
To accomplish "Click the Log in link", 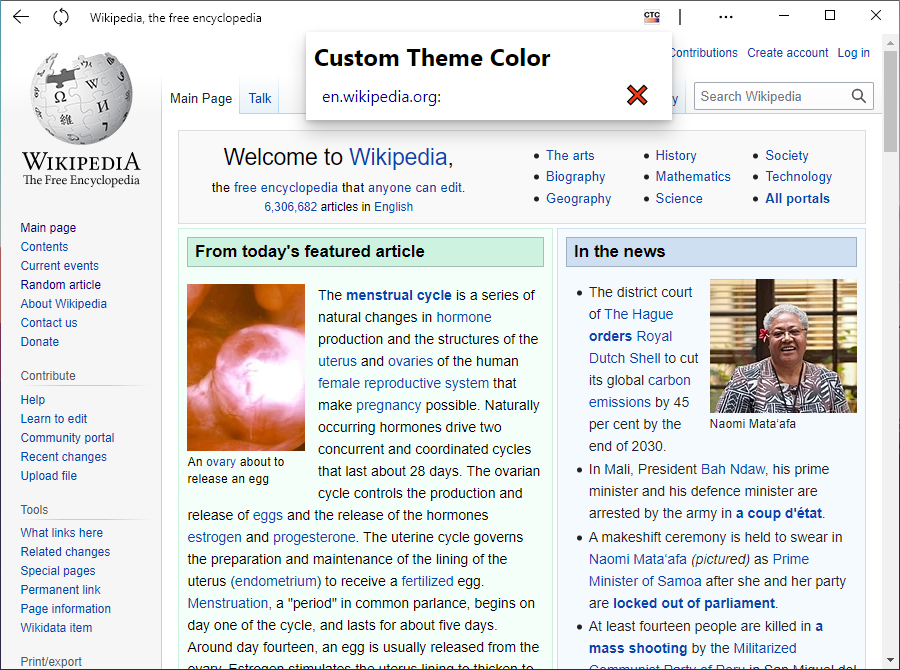I will pyautogui.click(x=853, y=52).
